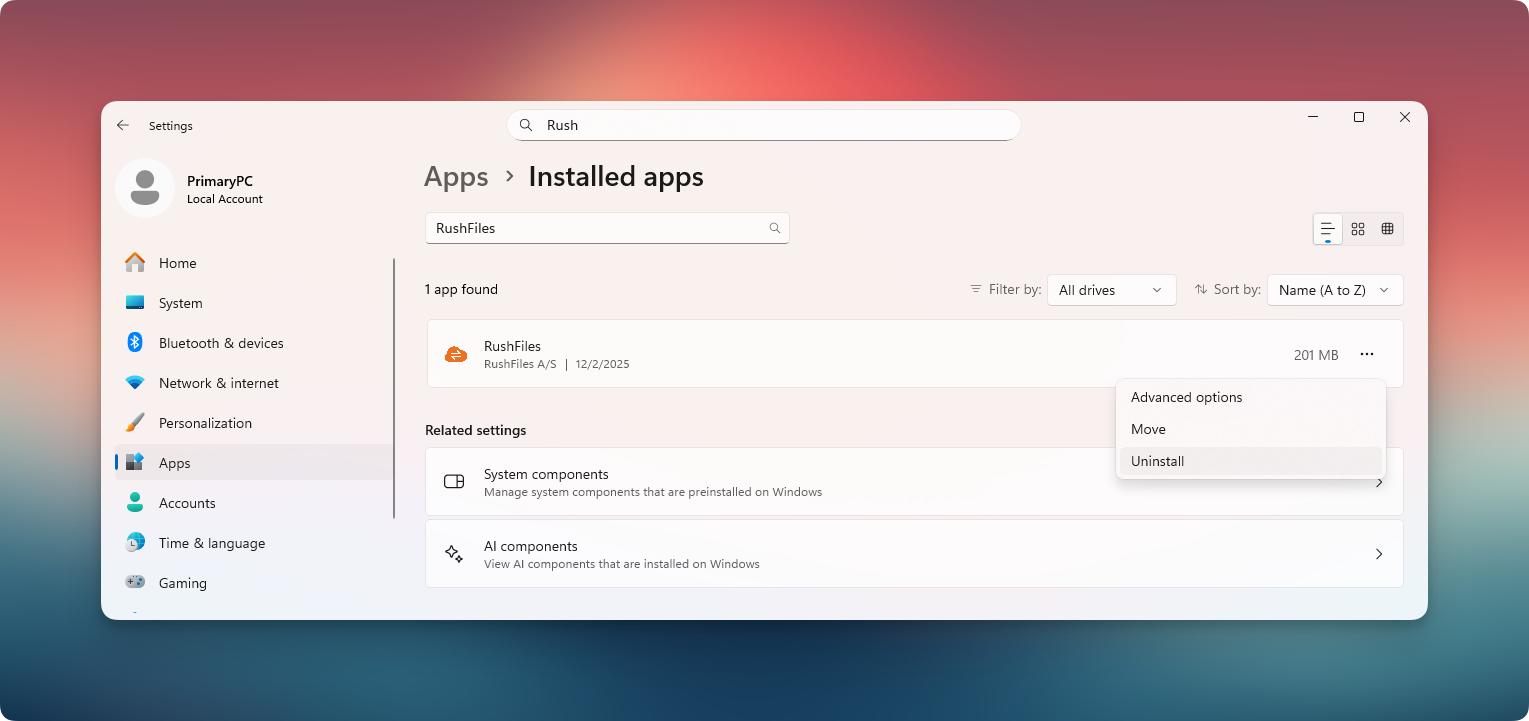Click the AI components chevron arrow
Viewport: 1529px width, 721px height.
pos(1379,554)
